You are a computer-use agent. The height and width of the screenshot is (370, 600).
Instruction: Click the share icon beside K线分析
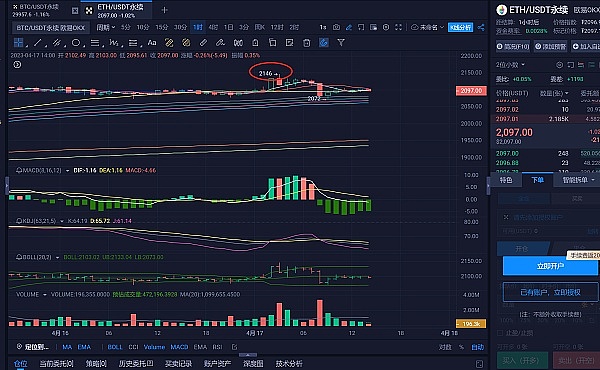click(x=481, y=27)
